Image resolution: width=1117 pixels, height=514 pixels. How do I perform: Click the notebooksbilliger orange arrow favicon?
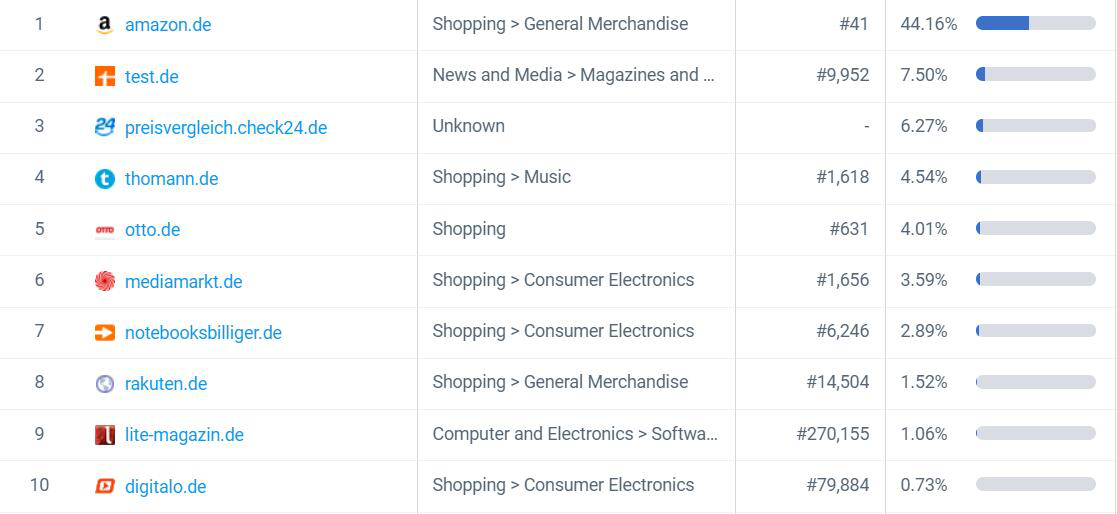[105, 332]
